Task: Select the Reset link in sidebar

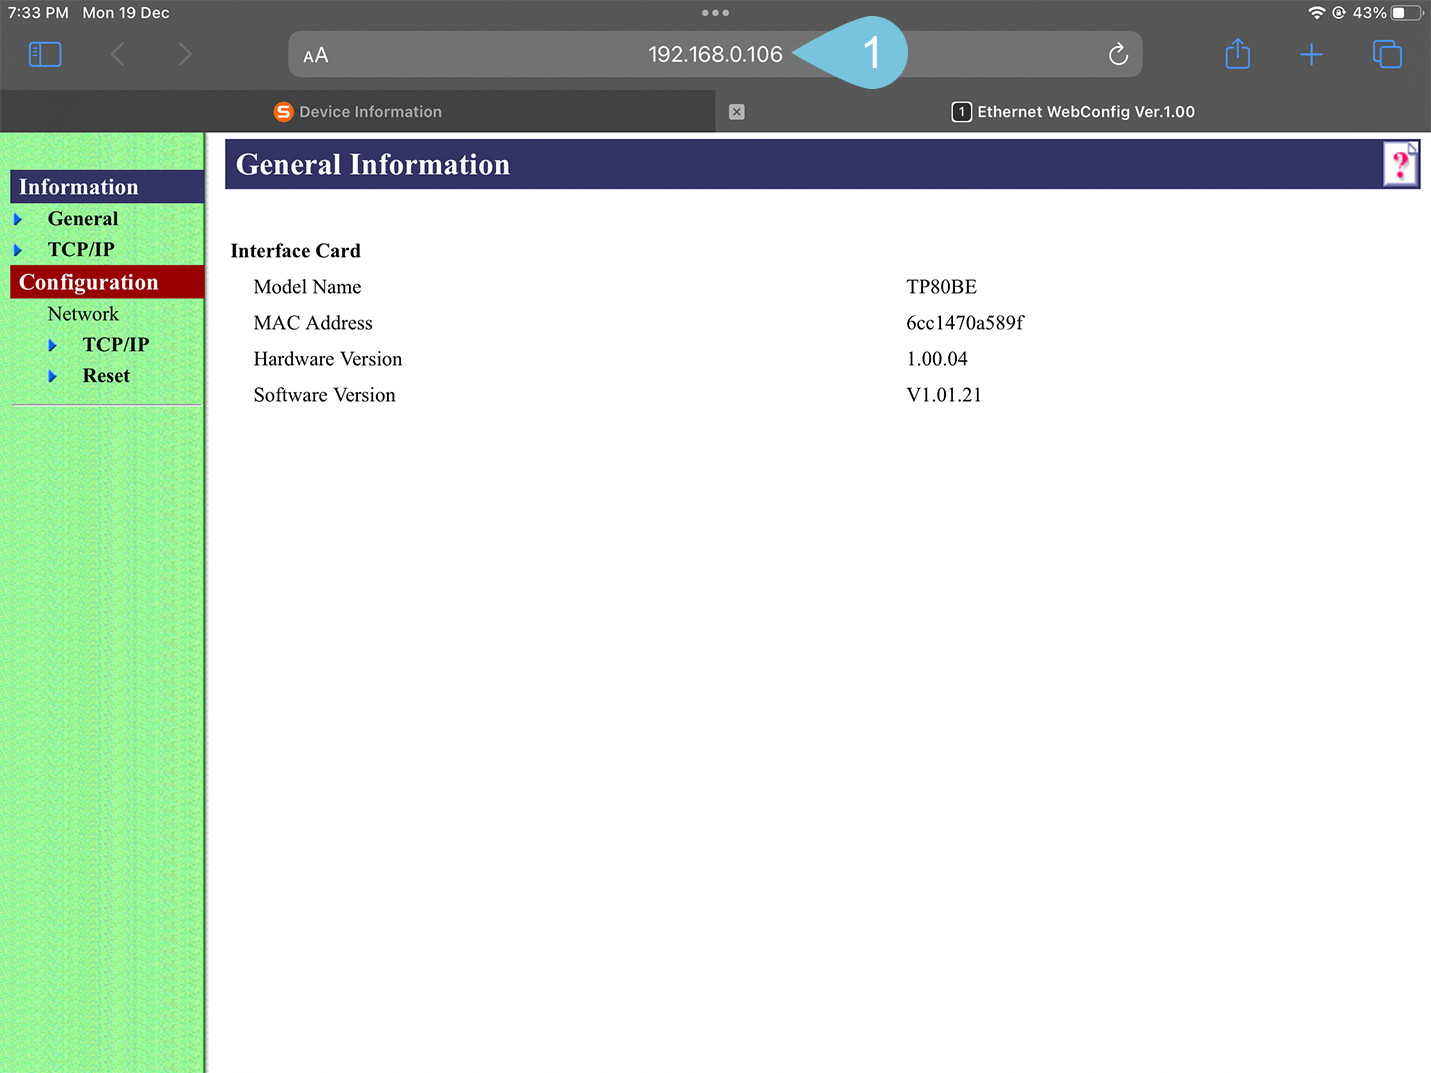Action: [x=106, y=376]
